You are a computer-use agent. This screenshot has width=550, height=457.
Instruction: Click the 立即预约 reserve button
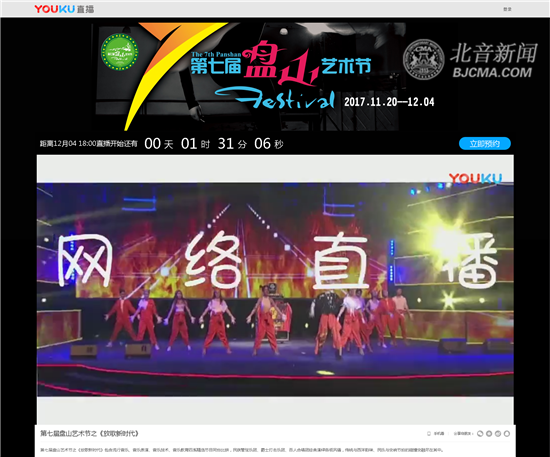click(x=485, y=143)
